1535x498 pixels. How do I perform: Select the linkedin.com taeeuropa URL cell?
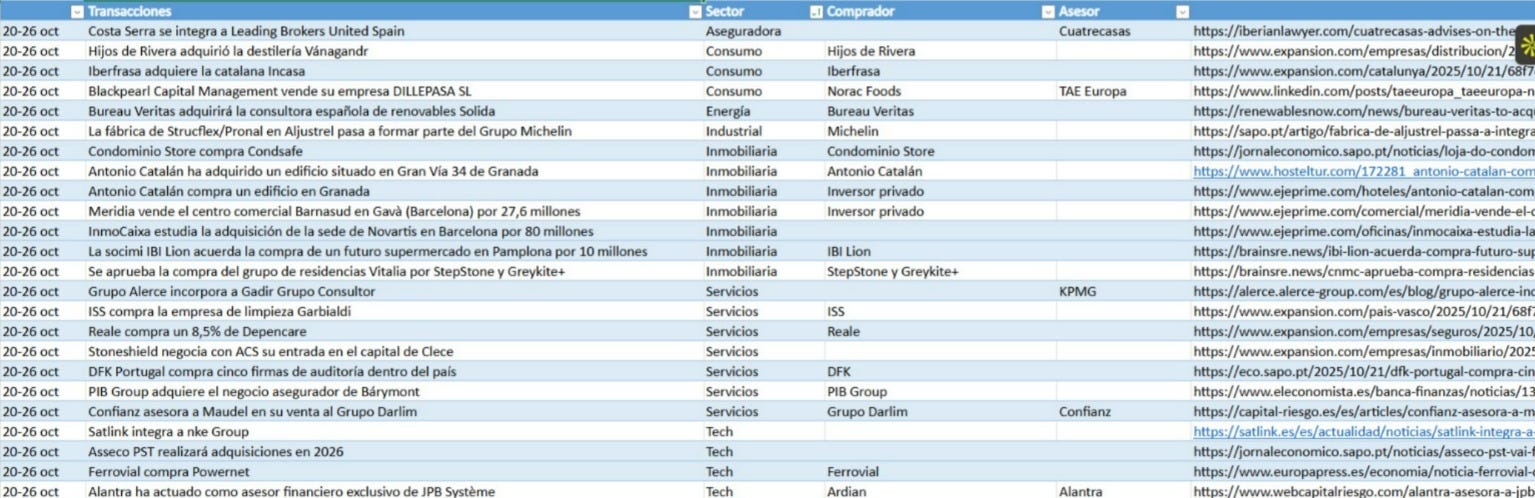coord(1362,91)
